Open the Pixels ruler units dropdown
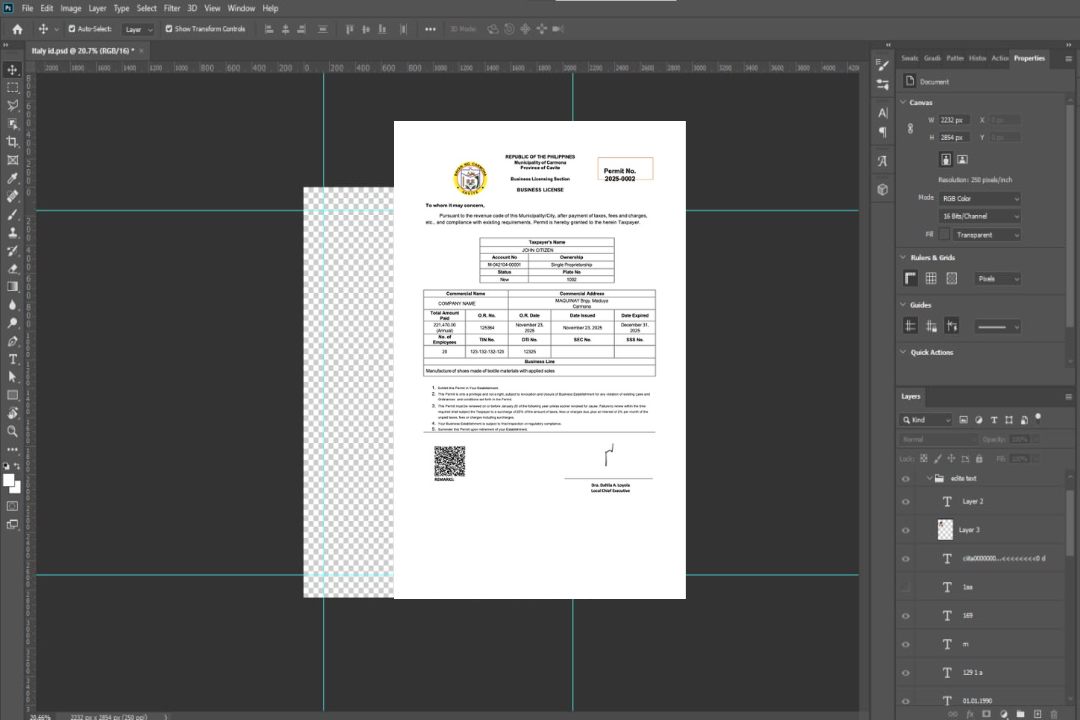The width and height of the screenshot is (1080, 720). (x=998, y=279)
